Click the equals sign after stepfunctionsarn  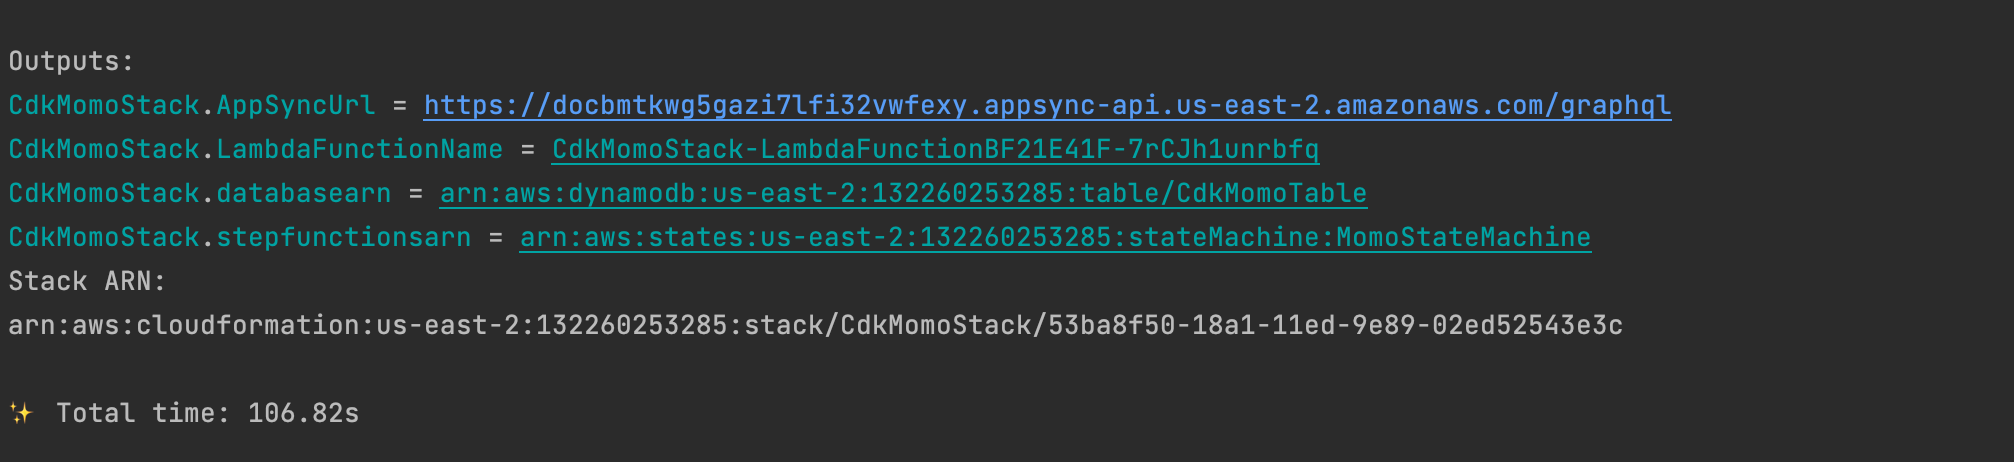pos(496,238)
